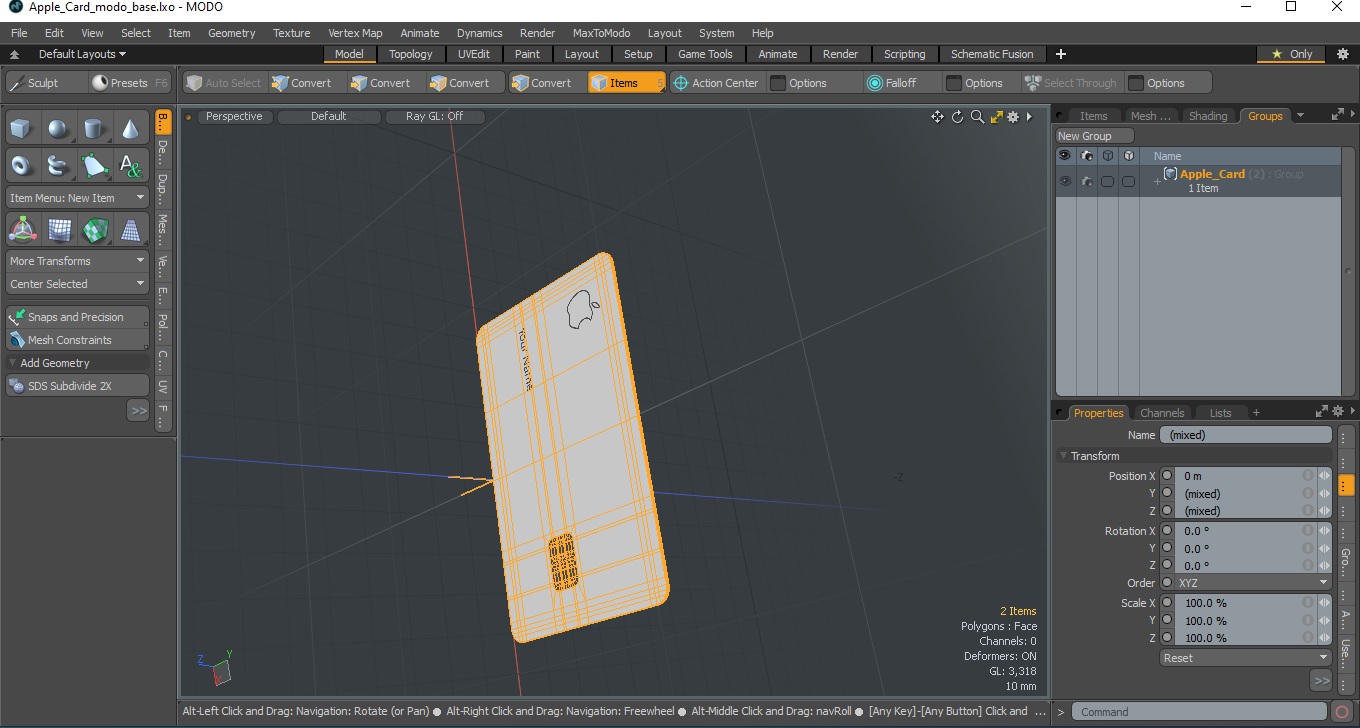Select the grid Bend deformer tool

click(x=58, y=230)
